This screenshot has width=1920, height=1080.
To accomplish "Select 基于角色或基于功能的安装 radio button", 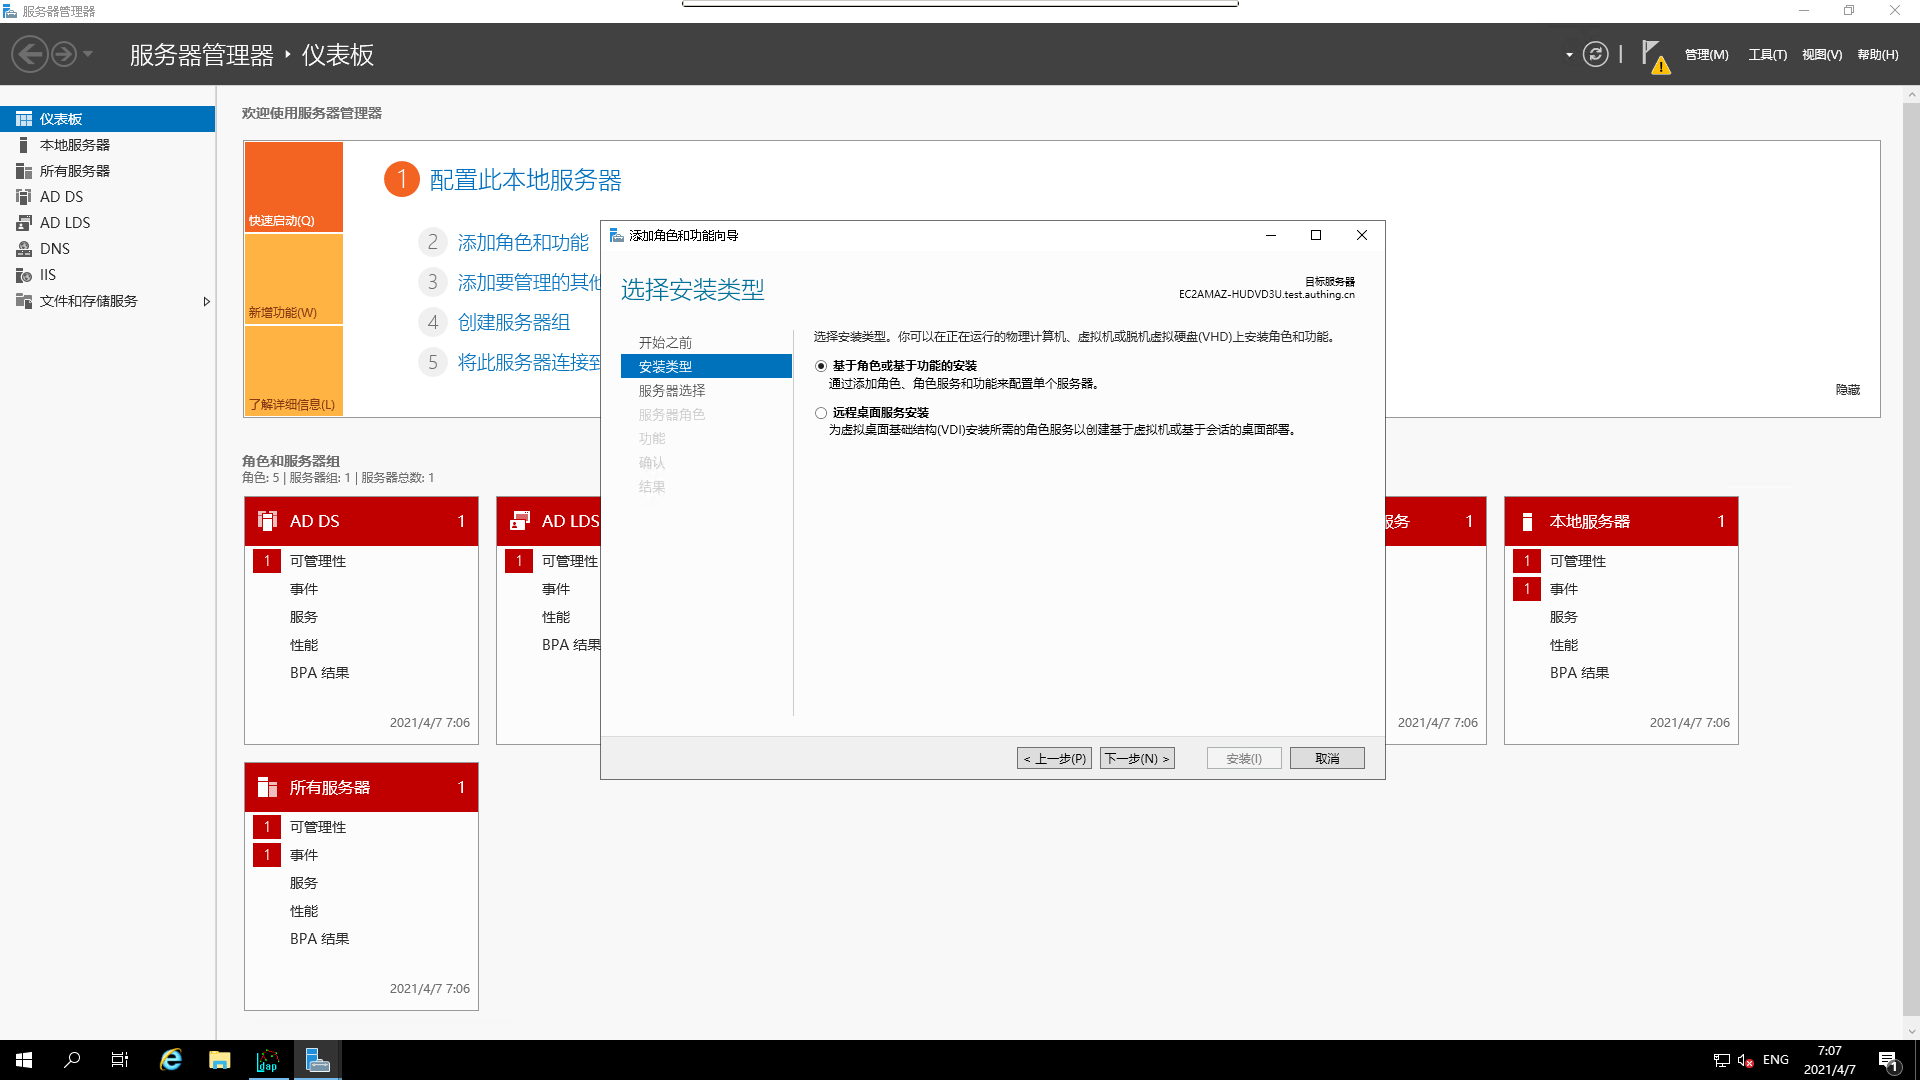I will pos(821,366).
